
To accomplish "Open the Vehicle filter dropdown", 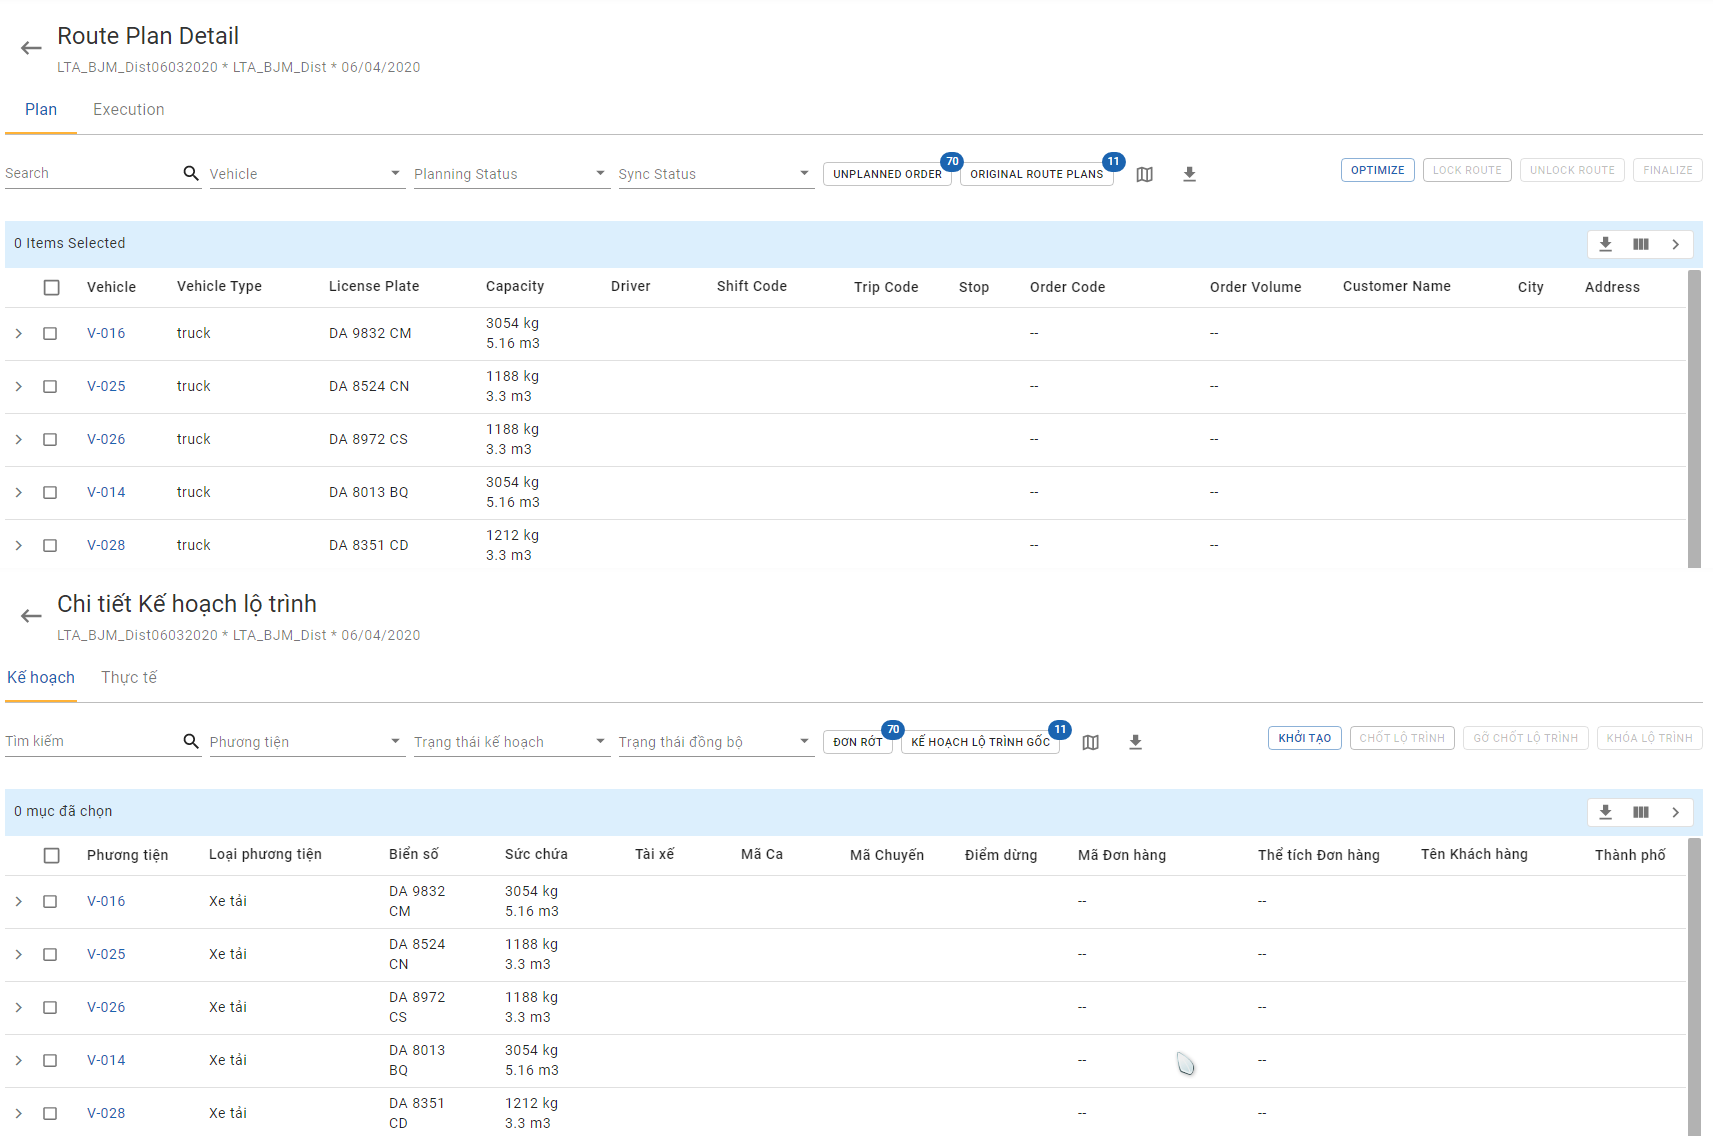I will (x=307, y=174).
